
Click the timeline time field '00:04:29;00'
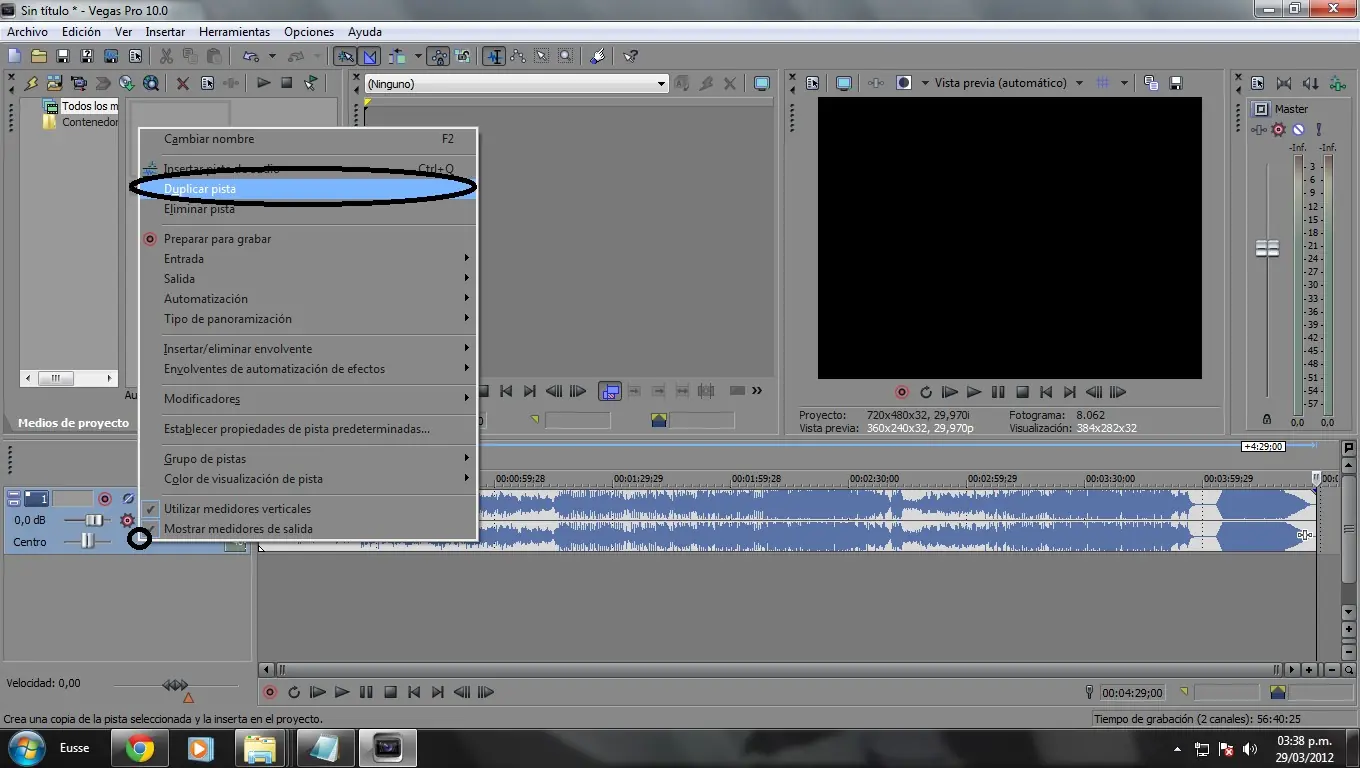pos(1132,693)
